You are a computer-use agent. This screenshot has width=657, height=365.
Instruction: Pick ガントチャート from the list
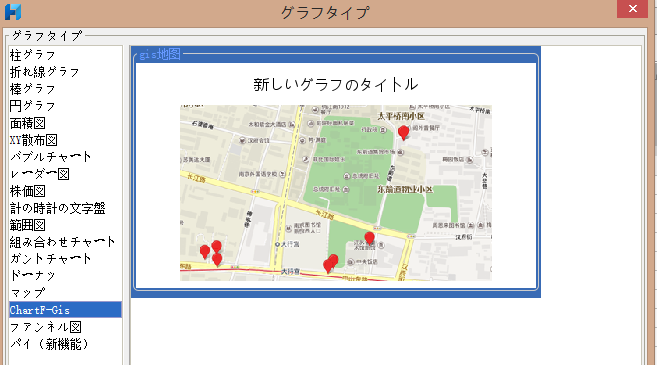65,259
